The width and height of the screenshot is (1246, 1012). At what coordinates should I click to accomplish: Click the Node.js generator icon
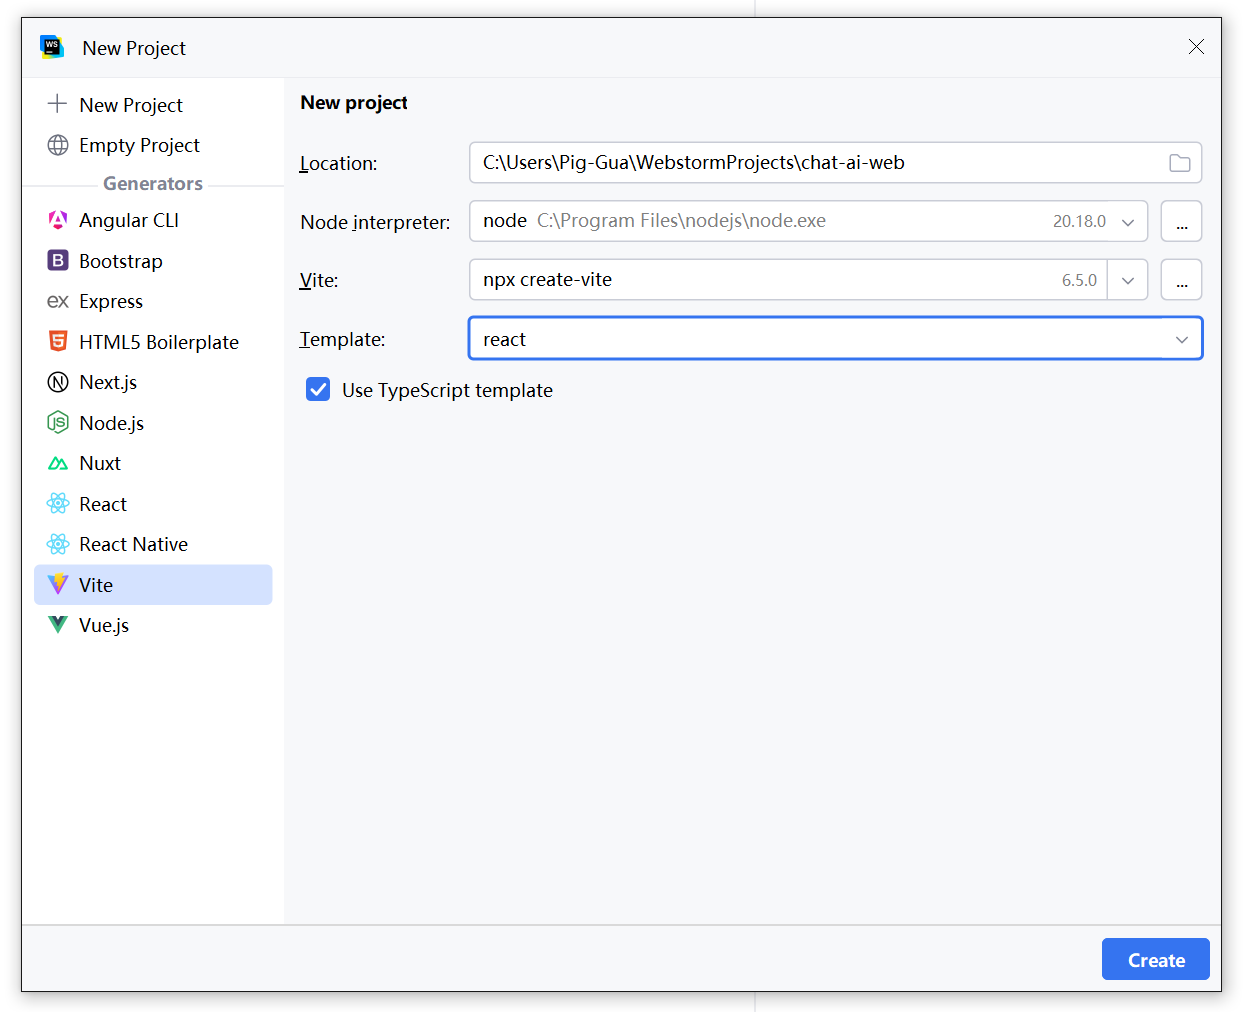click(x=58, y=423)
